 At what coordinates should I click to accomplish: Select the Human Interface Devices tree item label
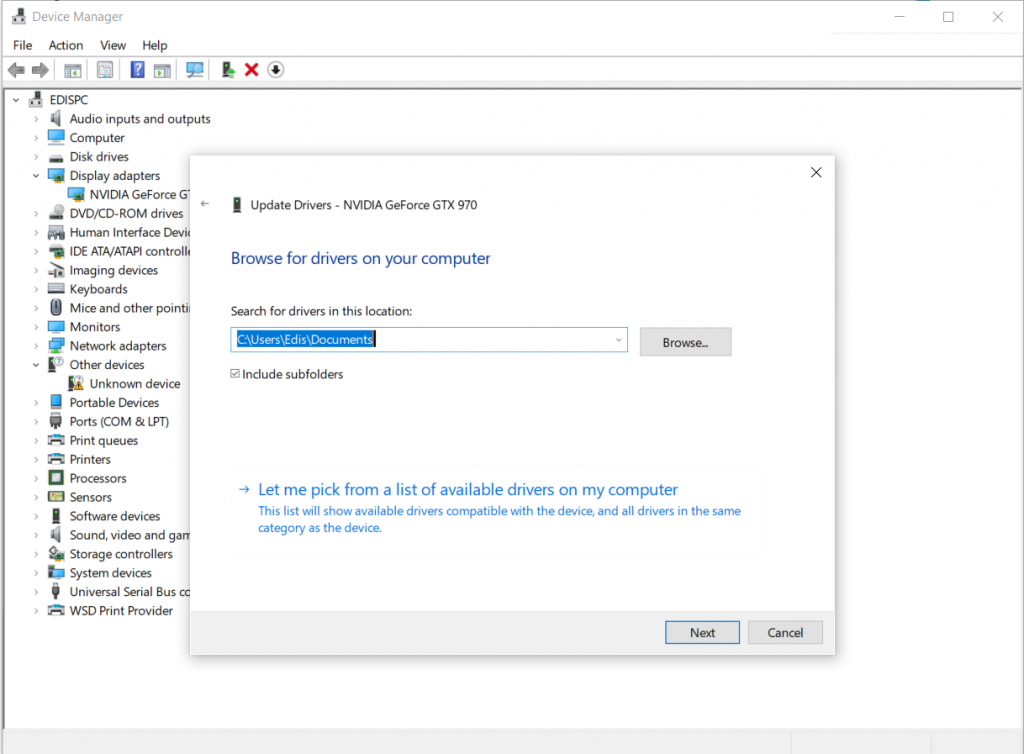(129, 232)
